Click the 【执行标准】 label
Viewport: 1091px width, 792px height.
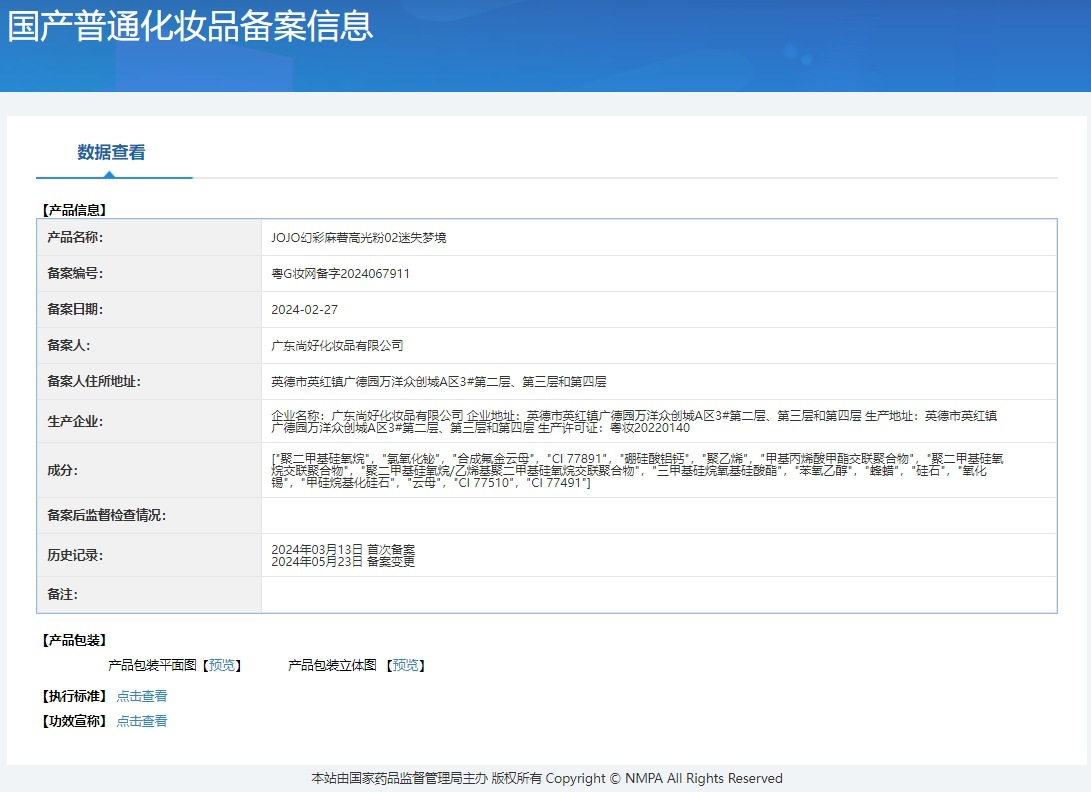click(x=74, y=696)
